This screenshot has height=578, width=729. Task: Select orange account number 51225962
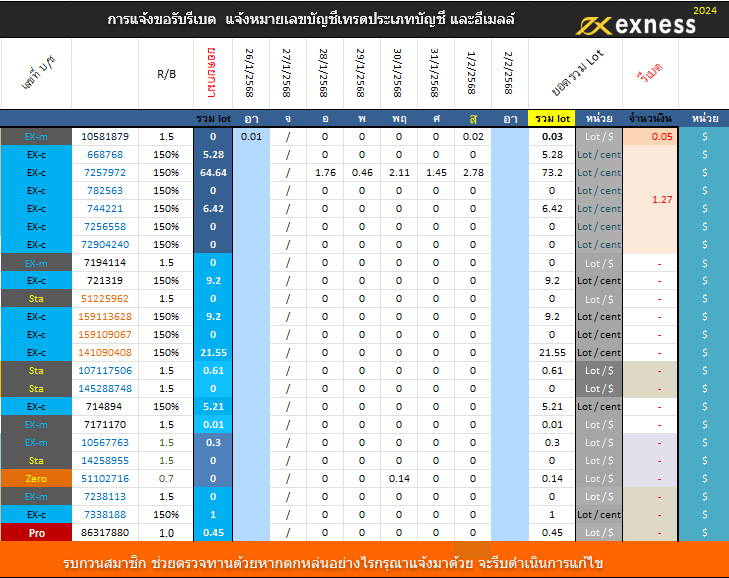(x=105, y=299)
